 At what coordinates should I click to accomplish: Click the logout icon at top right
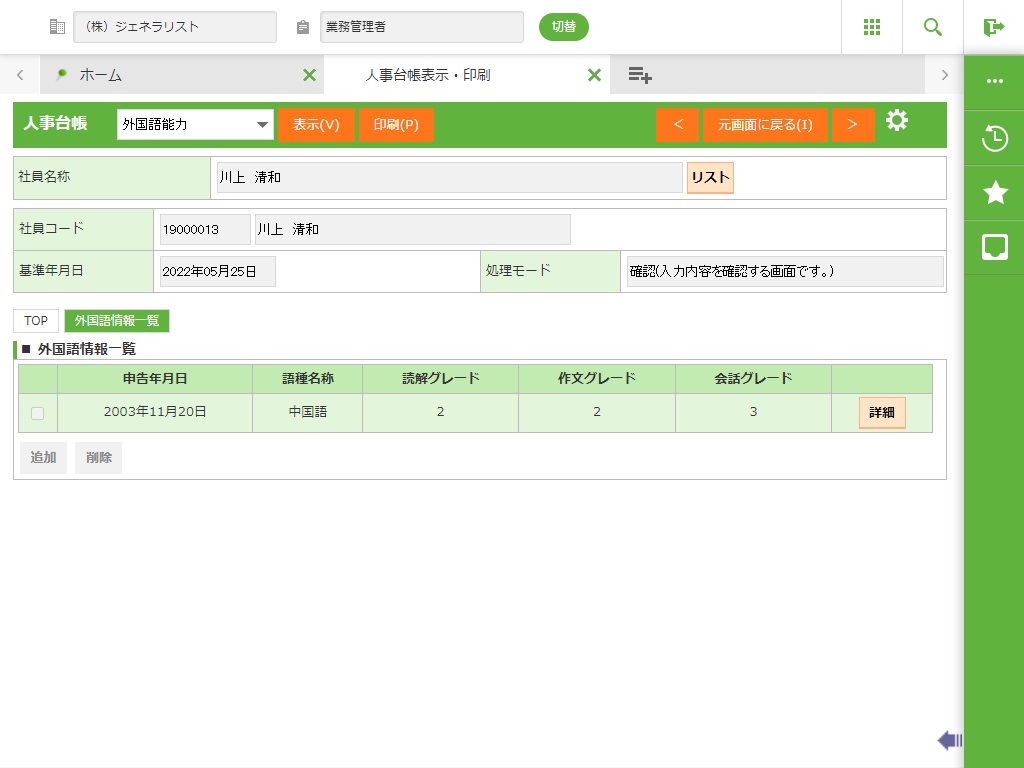coord(993,27)
